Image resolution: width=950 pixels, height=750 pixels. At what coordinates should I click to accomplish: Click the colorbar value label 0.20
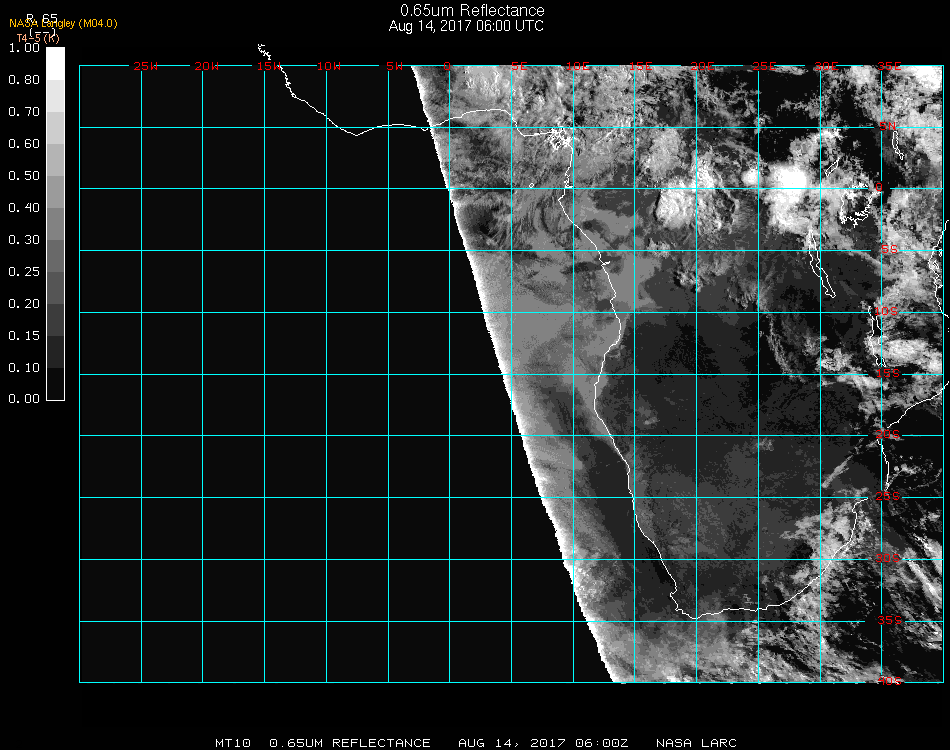coord(24,304)
